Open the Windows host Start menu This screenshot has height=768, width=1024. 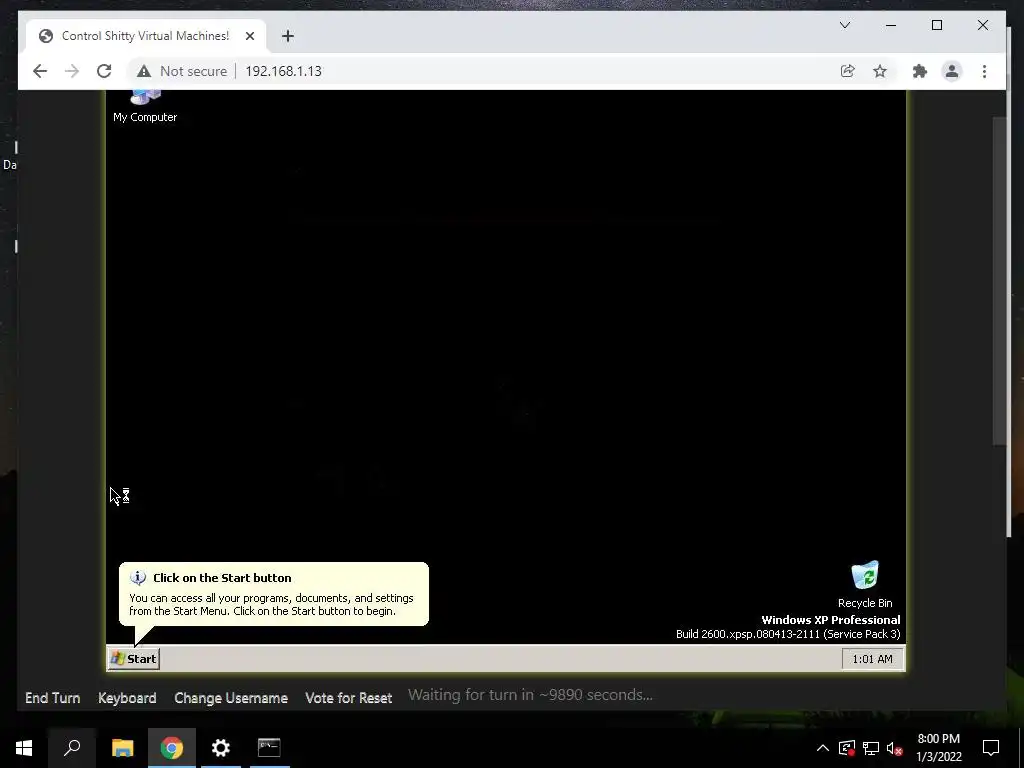[x=24, y=748]
